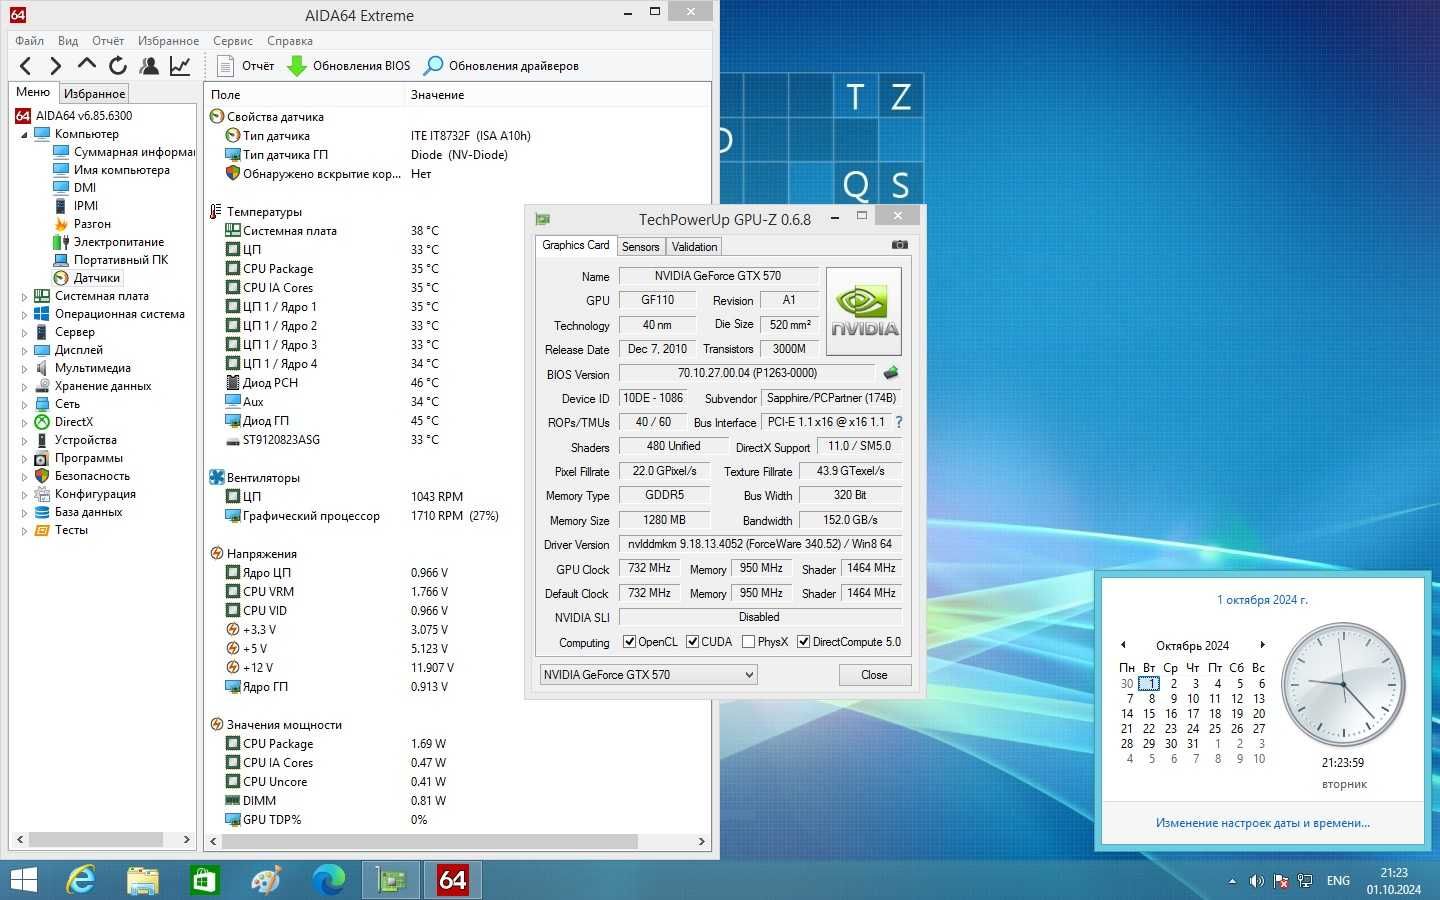Image resolution: width=1440 pixels, height=900 pixels.
Task: Expand Дисплей tree node
Action: click(24, 350)
